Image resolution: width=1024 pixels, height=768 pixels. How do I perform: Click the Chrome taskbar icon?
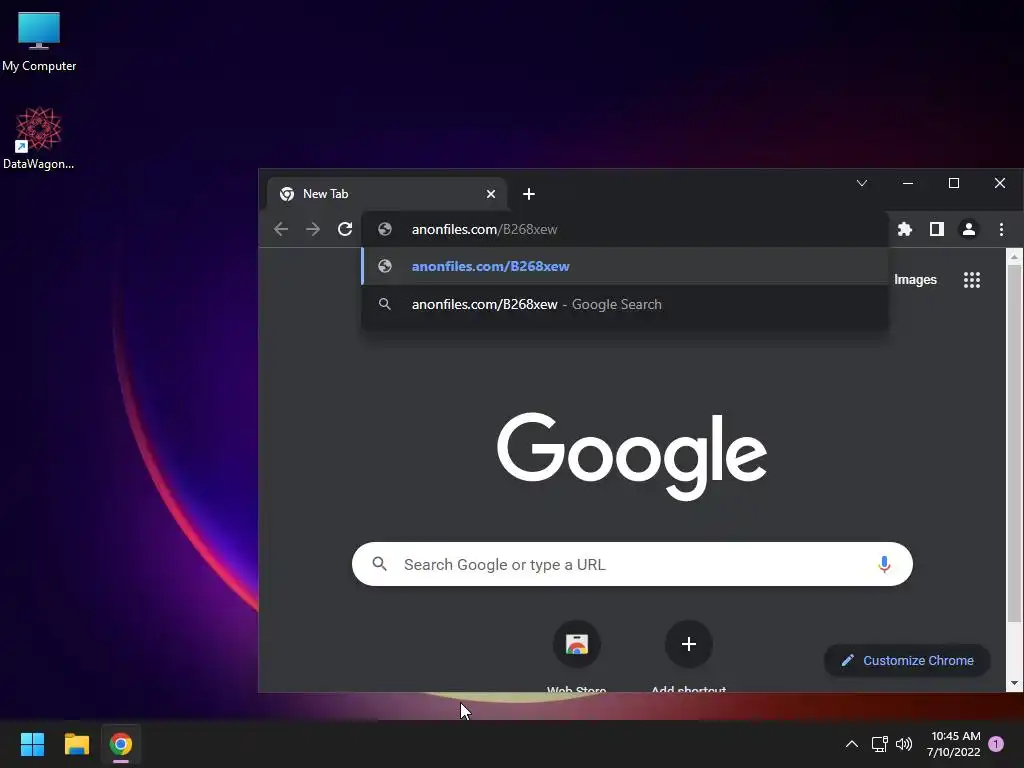[121, 744]
